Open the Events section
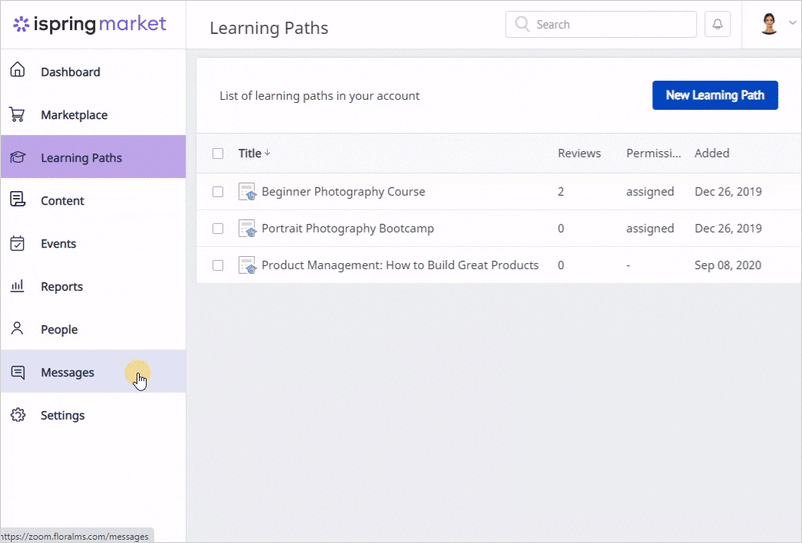 coord(93,243)
